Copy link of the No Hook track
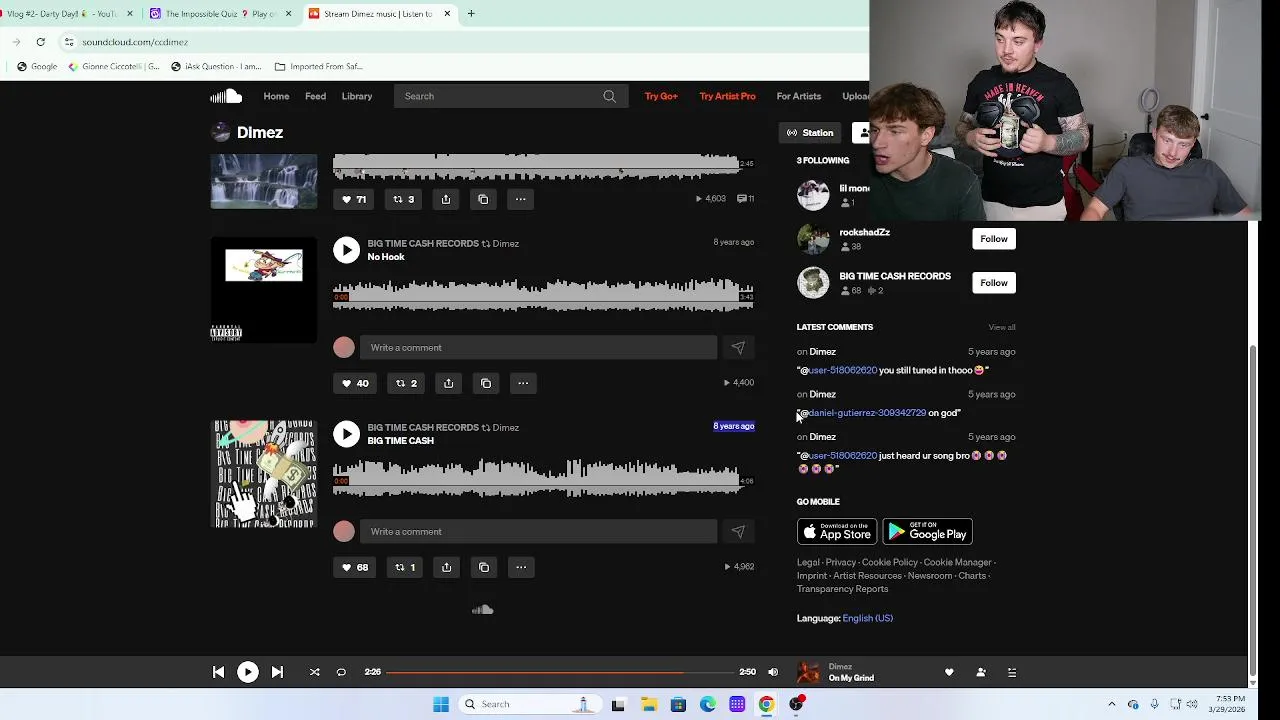The height and width of the screenshot is (720, 1280). pyautogui.click(x=486, y=383)
